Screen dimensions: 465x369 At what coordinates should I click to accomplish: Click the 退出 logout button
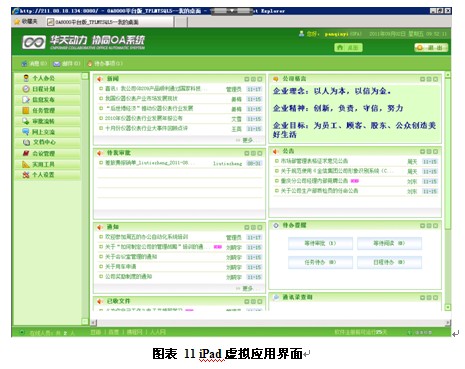431,48
